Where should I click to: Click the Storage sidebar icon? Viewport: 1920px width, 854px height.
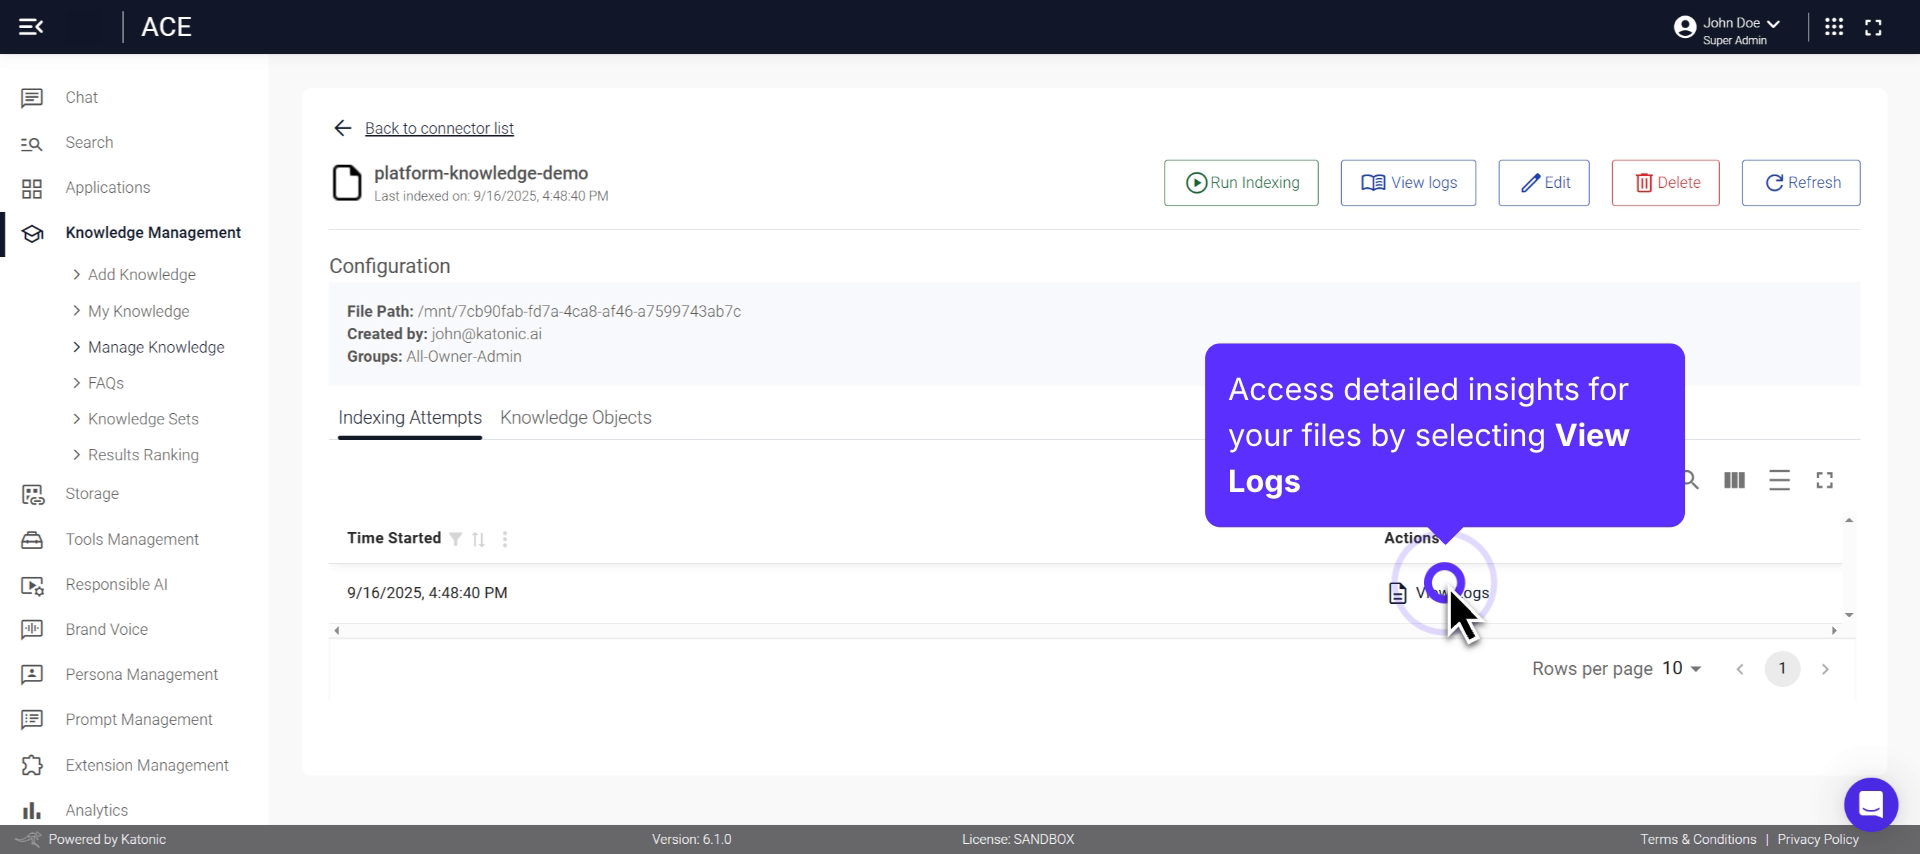pos(32,494)
